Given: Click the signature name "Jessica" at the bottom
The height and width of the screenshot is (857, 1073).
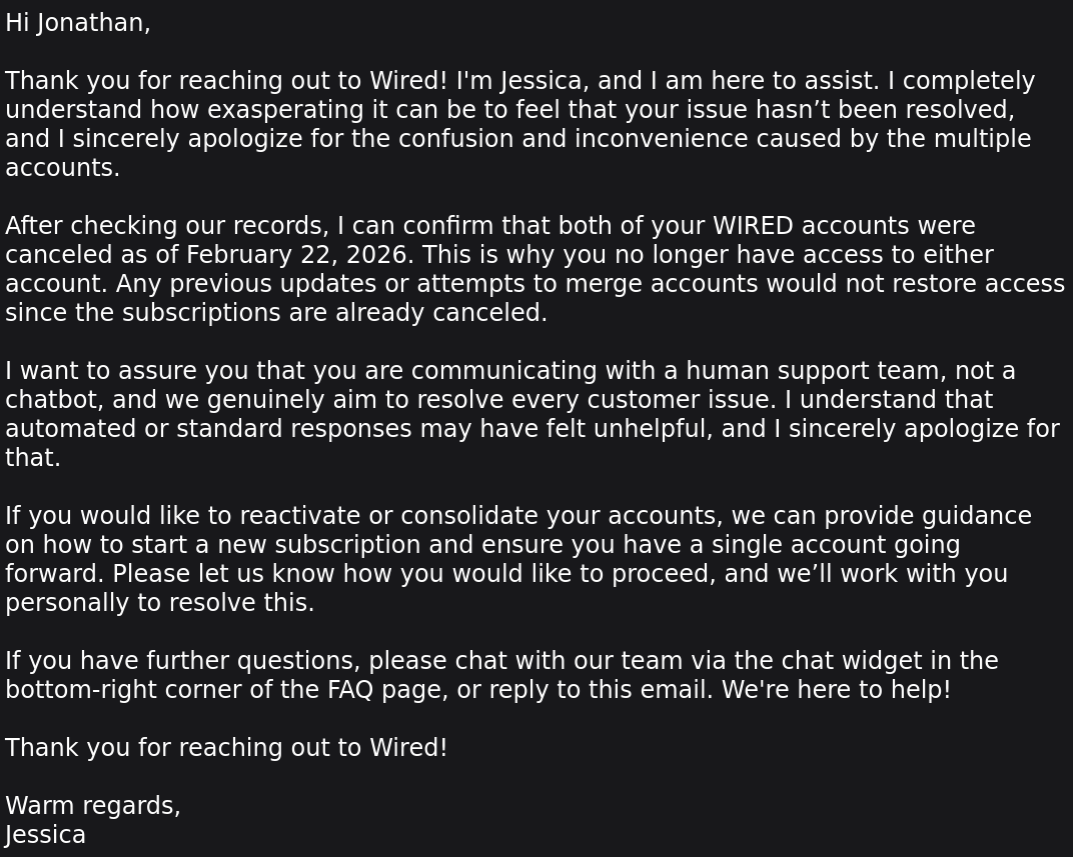Looking at the screenshot, I should click(45, 835).
